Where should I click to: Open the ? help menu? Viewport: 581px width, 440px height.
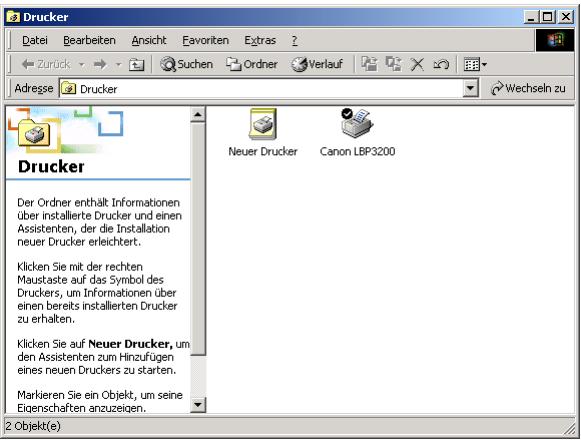(x=294, y=40)
